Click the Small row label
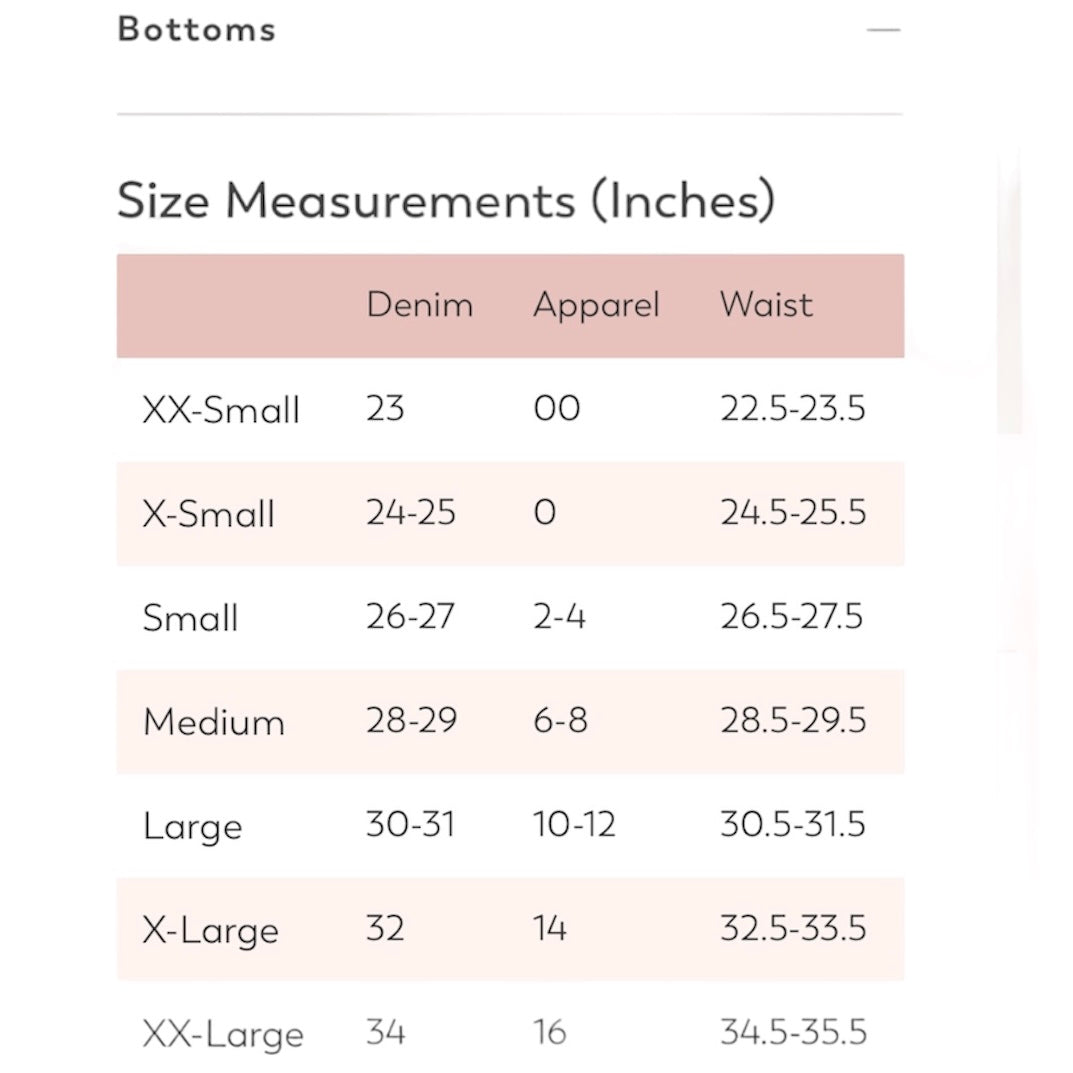The image size is (1073, 1073). click(x=190, y=618)
